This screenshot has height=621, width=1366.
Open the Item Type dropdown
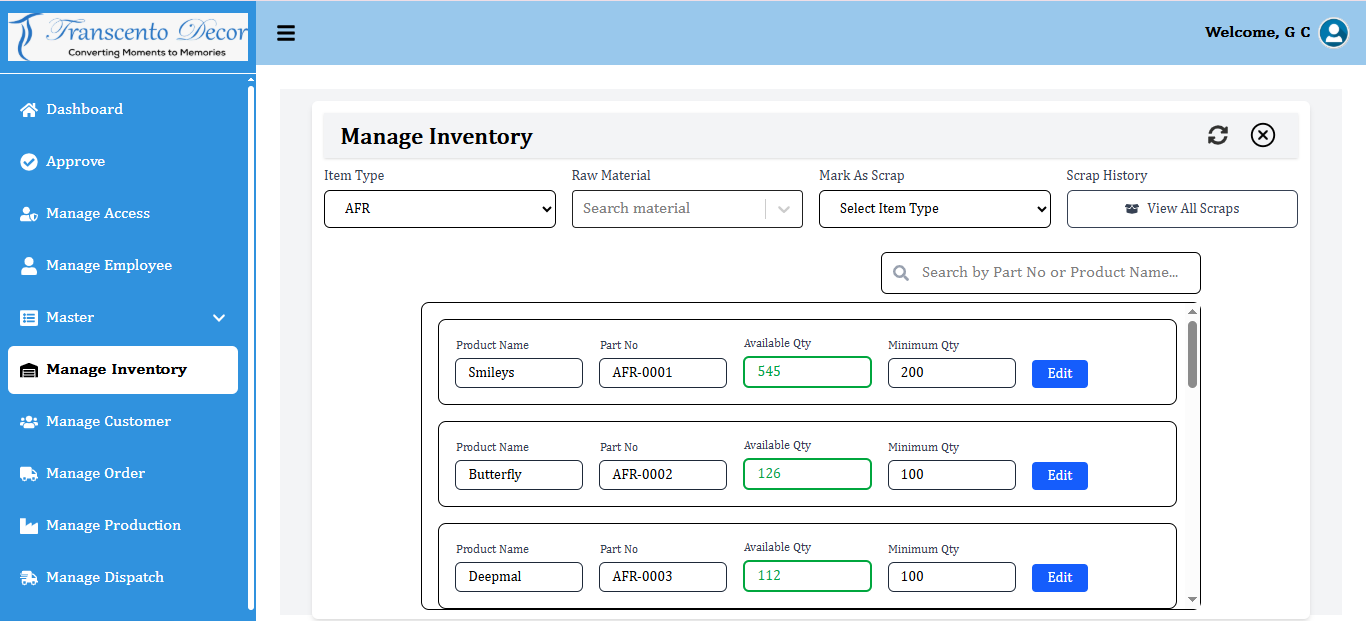coord(439,209)
